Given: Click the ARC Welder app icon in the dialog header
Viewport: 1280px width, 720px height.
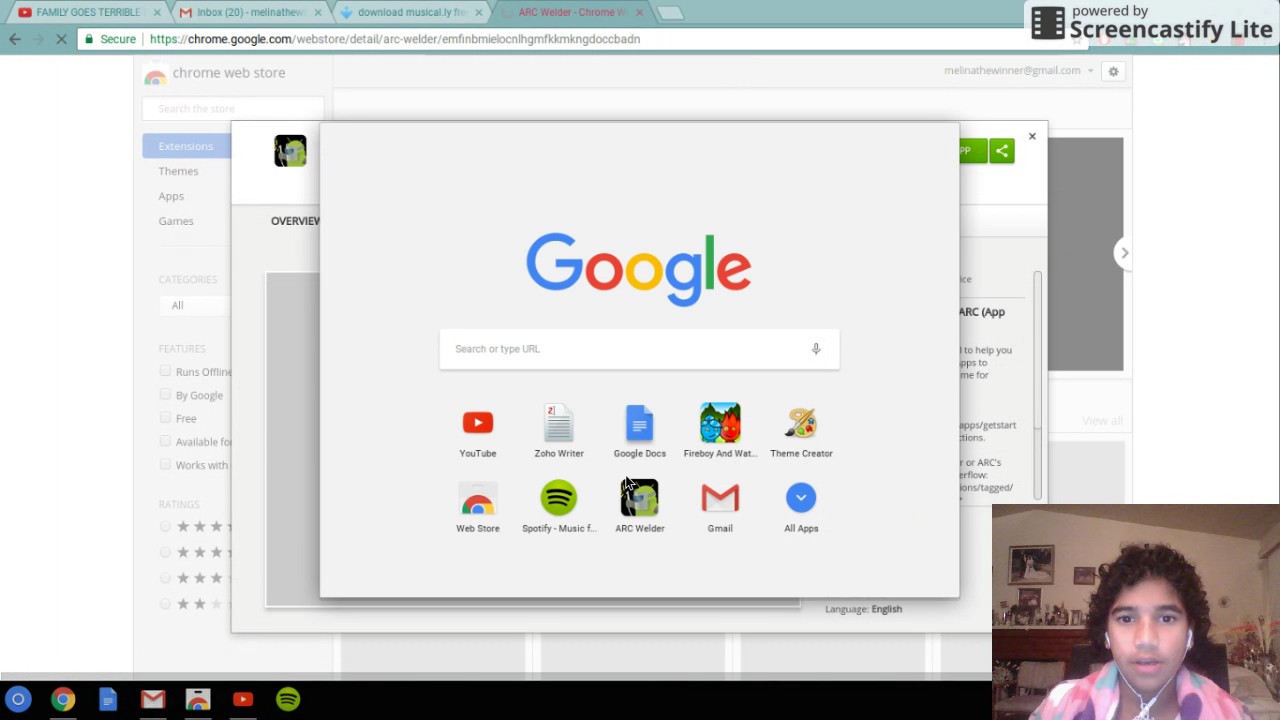Looking at the screenshot, I should (290, 151).
